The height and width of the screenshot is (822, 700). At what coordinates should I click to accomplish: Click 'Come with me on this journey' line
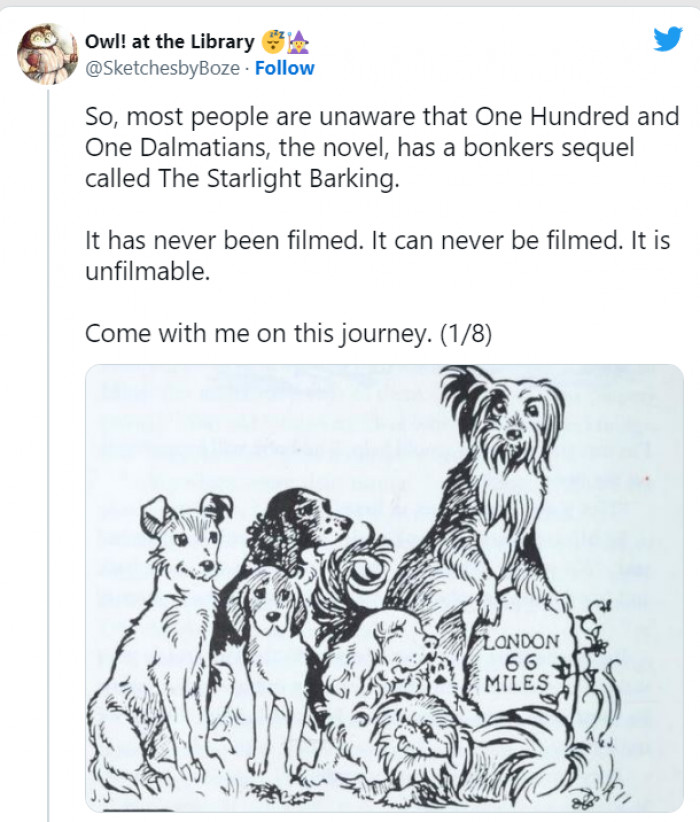(259, 333)
